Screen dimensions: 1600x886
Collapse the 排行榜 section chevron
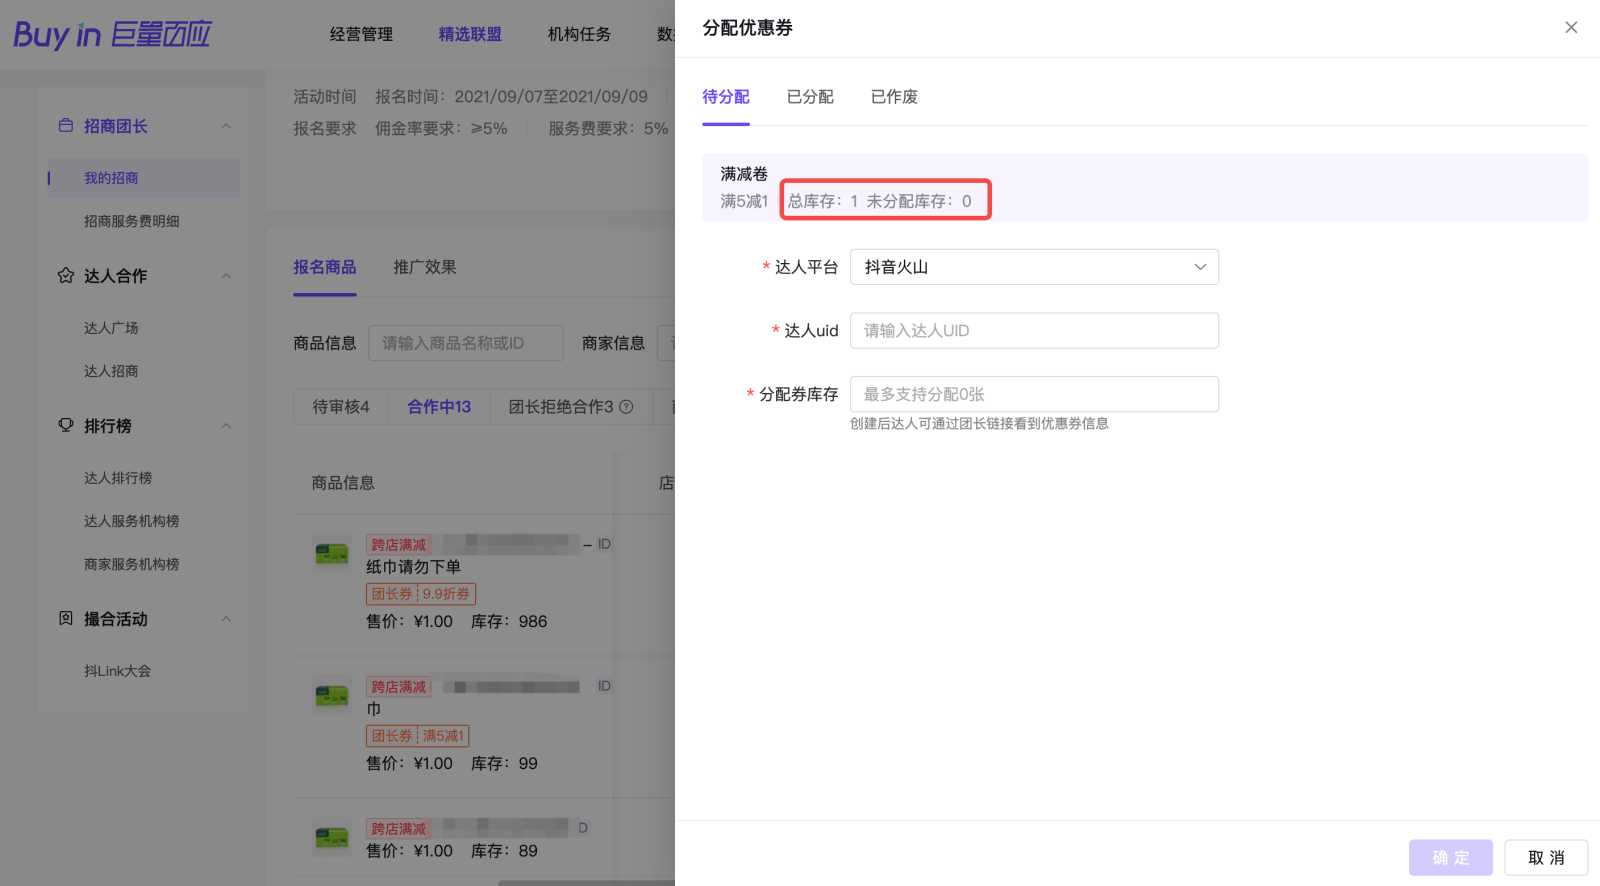point(226,426)
